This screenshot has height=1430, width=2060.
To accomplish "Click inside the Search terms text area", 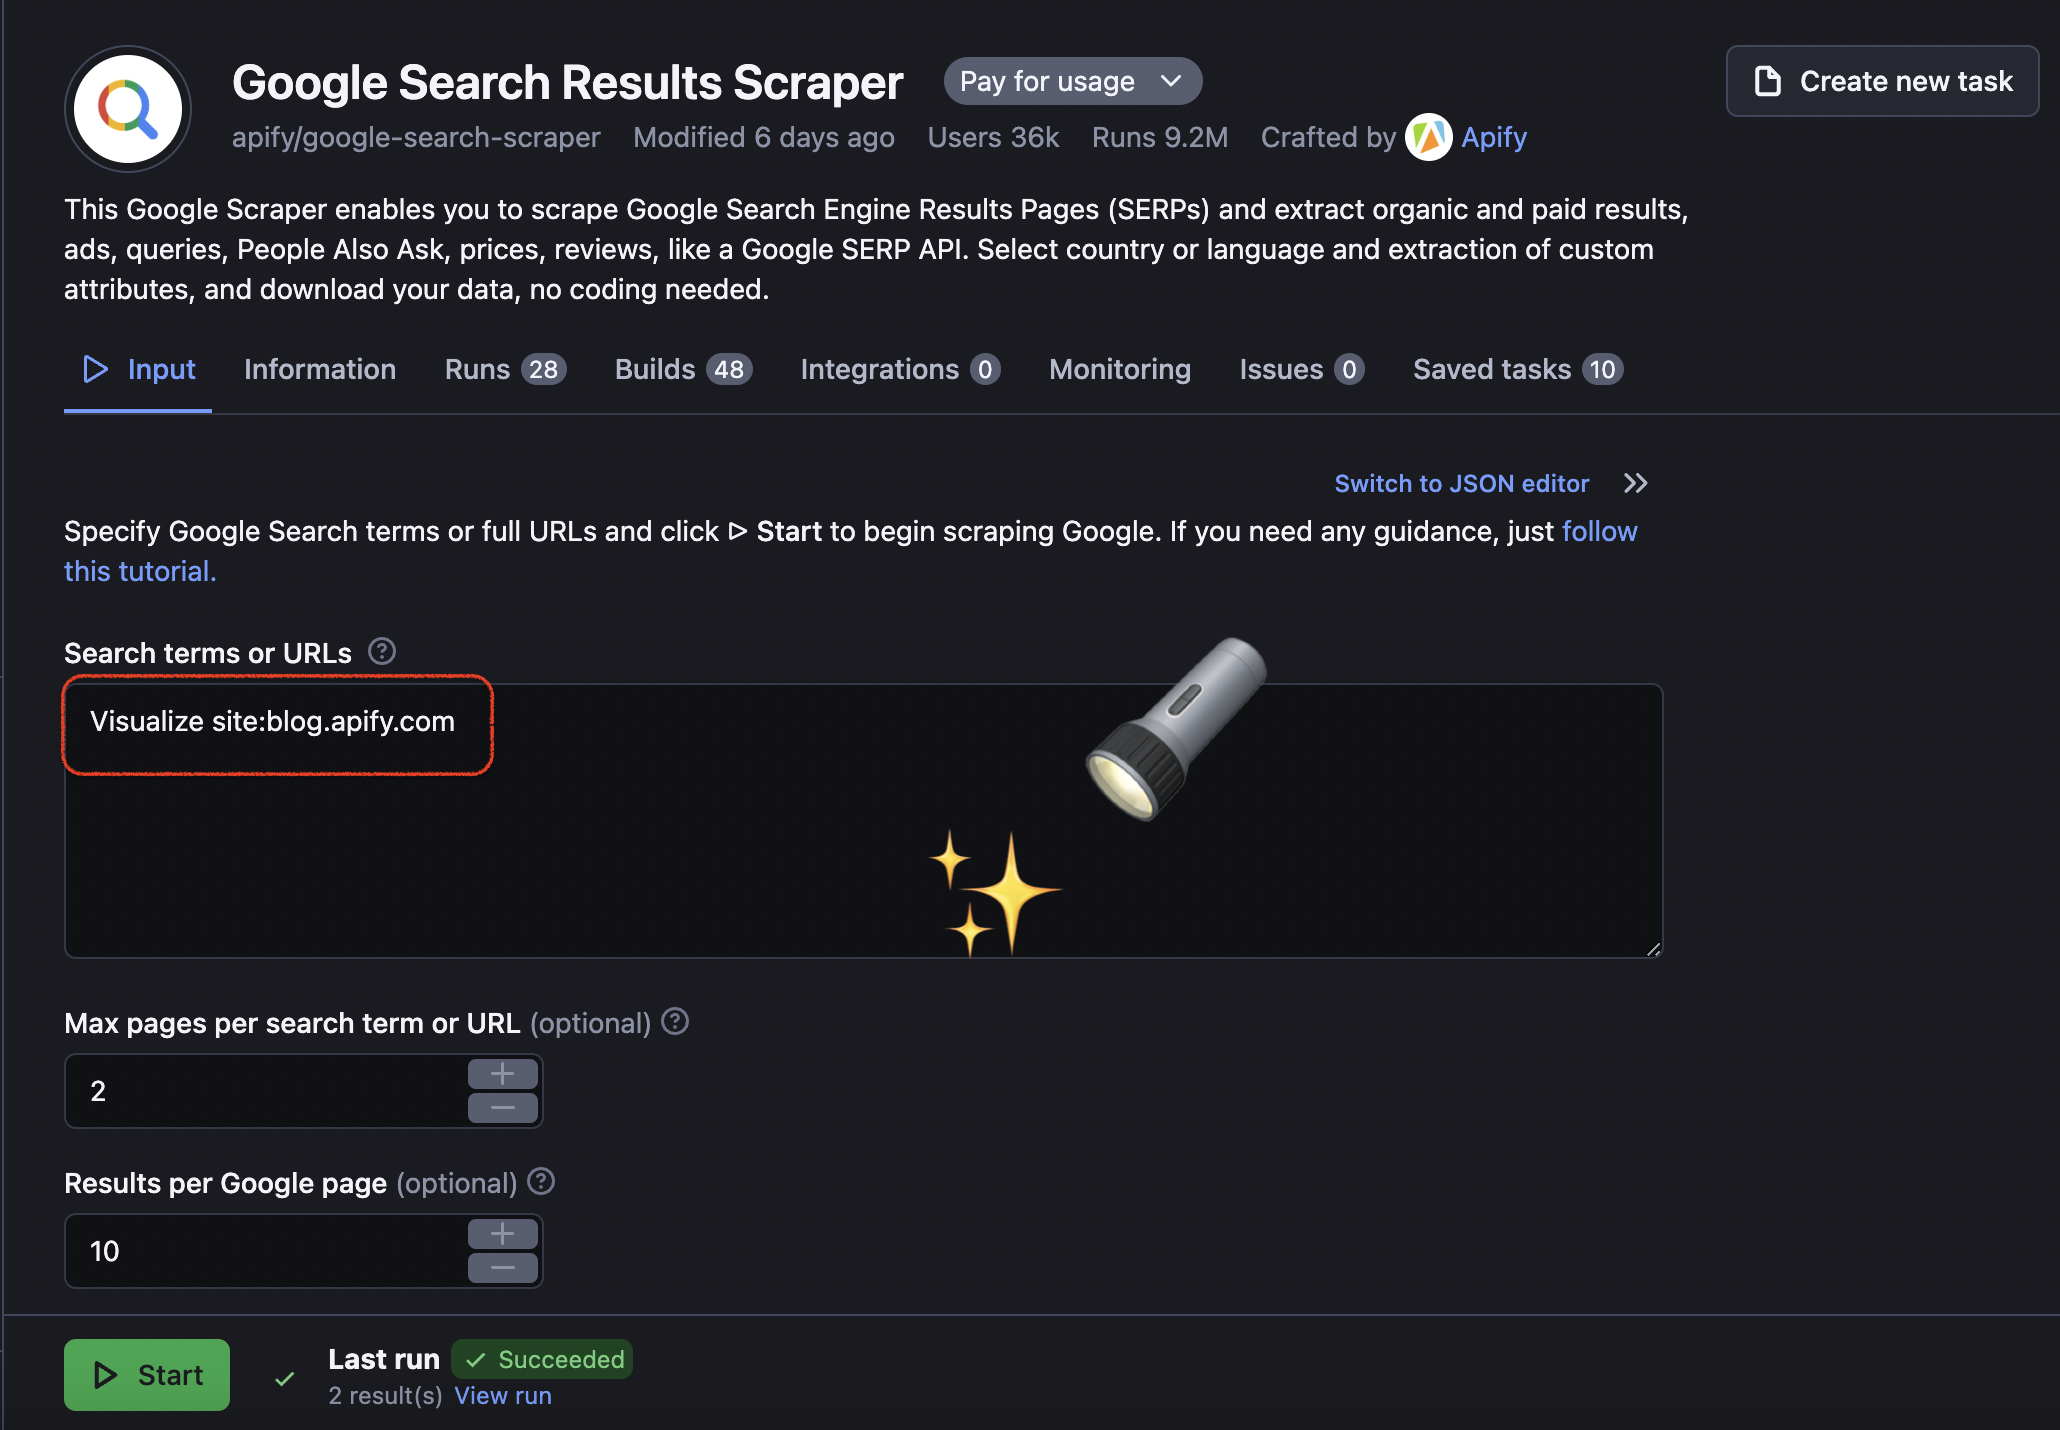I will click(x=864, y=821).
